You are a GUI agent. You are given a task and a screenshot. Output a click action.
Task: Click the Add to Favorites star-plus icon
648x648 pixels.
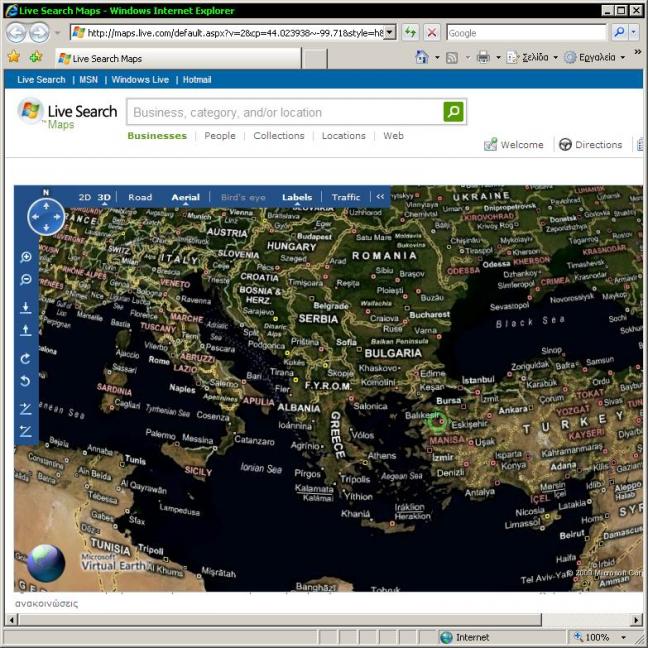tap(36, 57)
